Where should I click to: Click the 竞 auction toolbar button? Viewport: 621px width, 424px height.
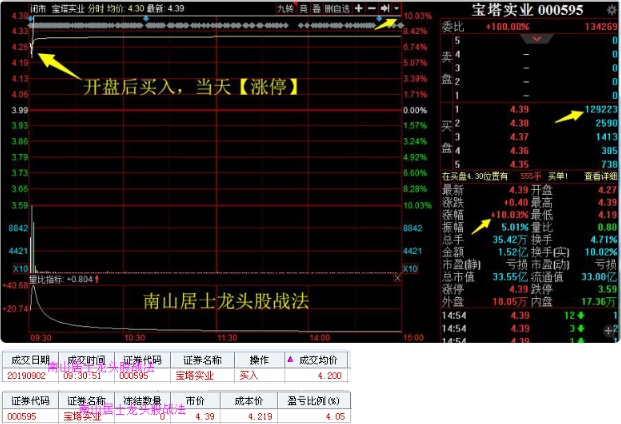coord(303,8)
